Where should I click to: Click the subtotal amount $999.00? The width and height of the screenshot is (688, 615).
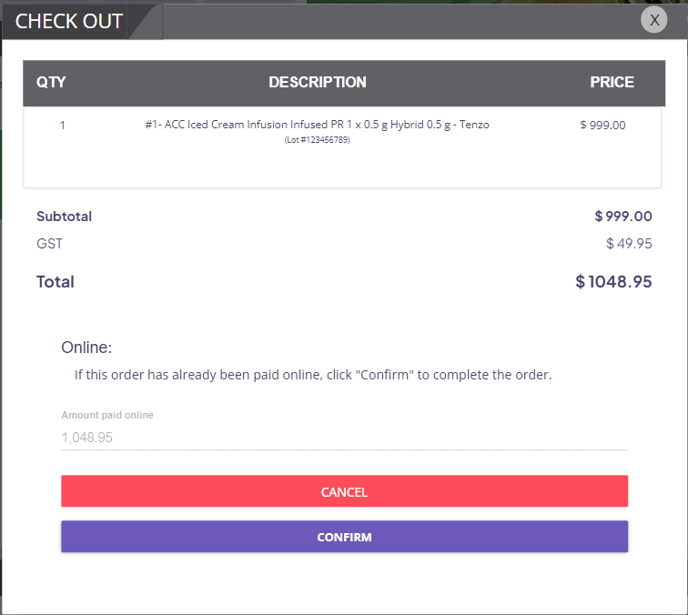[623, 216]
